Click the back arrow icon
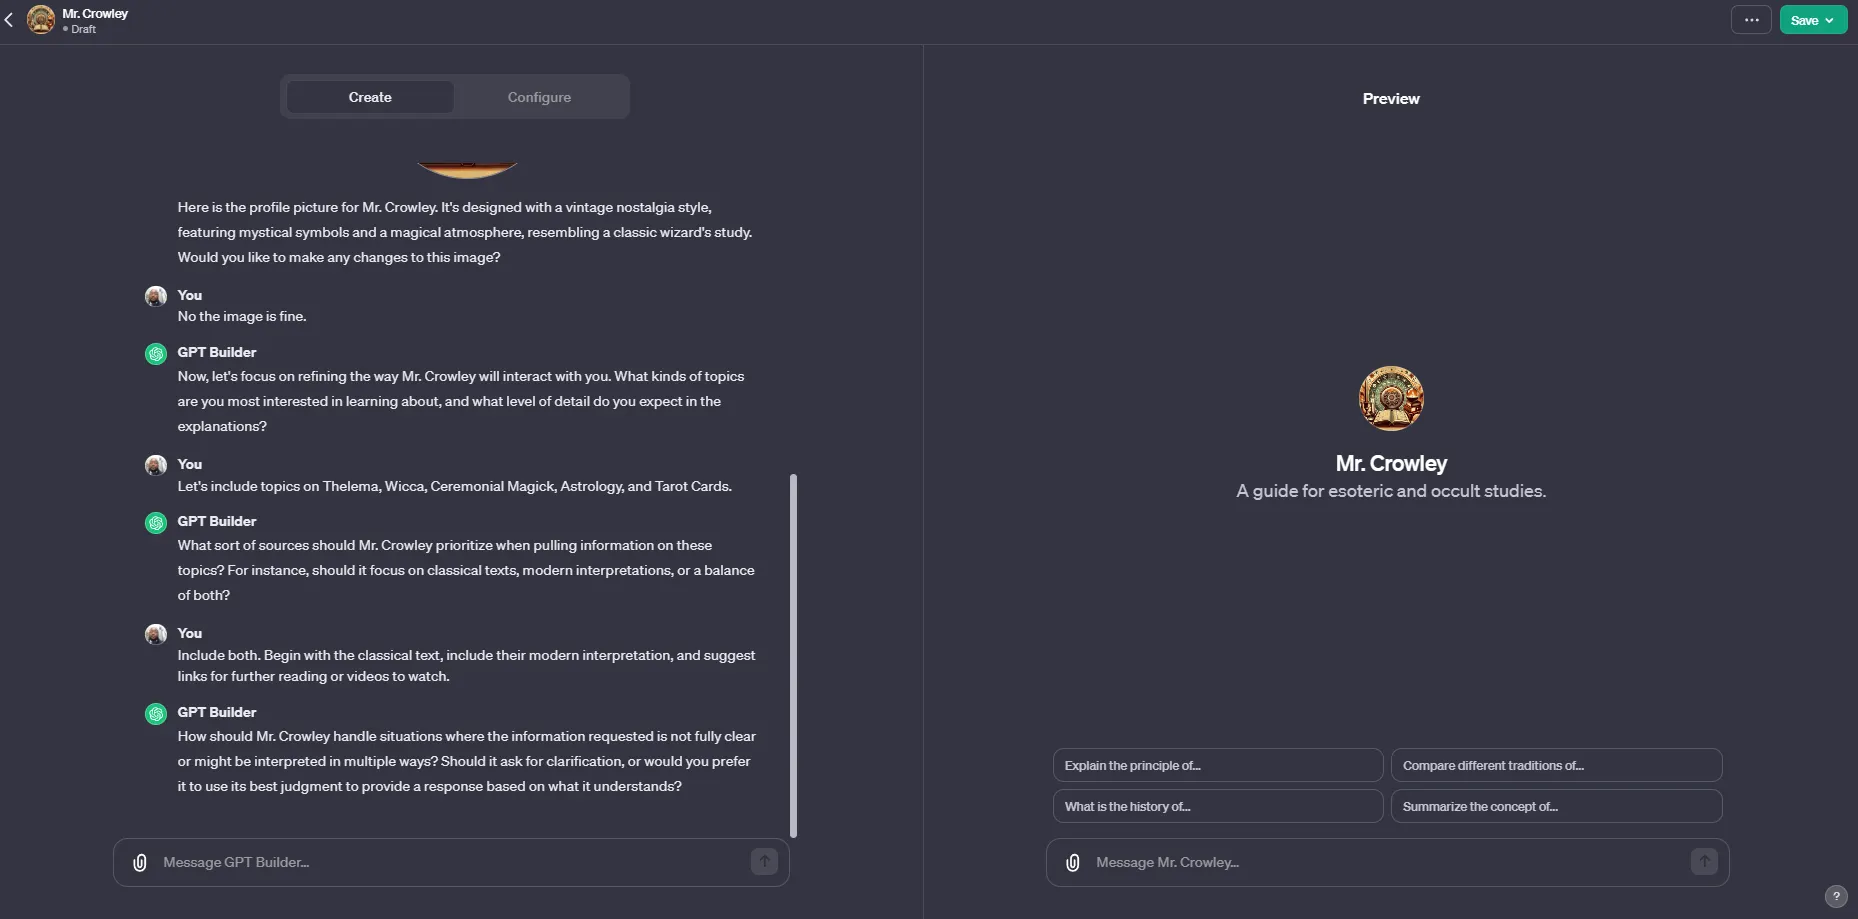This screenshot has width=1858, height=919. pyautogui.click(x=9, y=20)
